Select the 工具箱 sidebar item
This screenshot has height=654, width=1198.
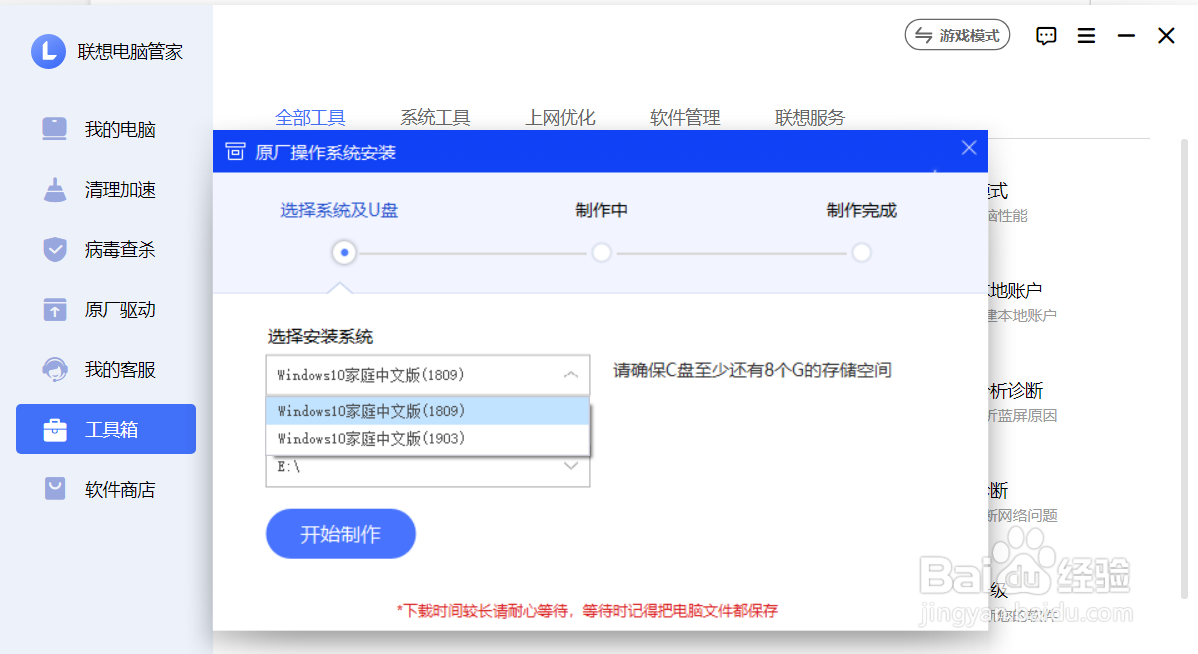click(x=105, y=429)
